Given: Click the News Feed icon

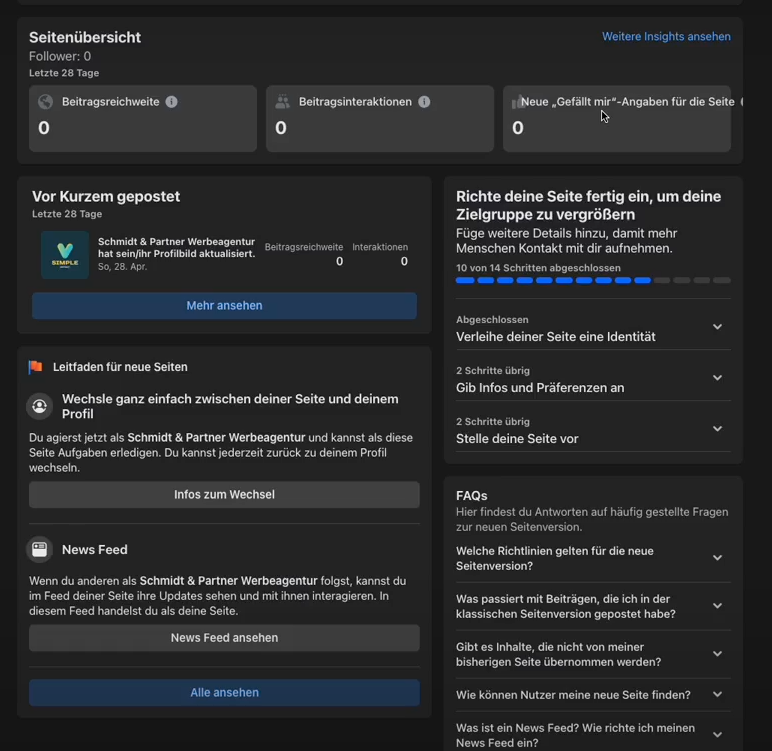Looking at the screenshot, I should [x=40, y=549].
